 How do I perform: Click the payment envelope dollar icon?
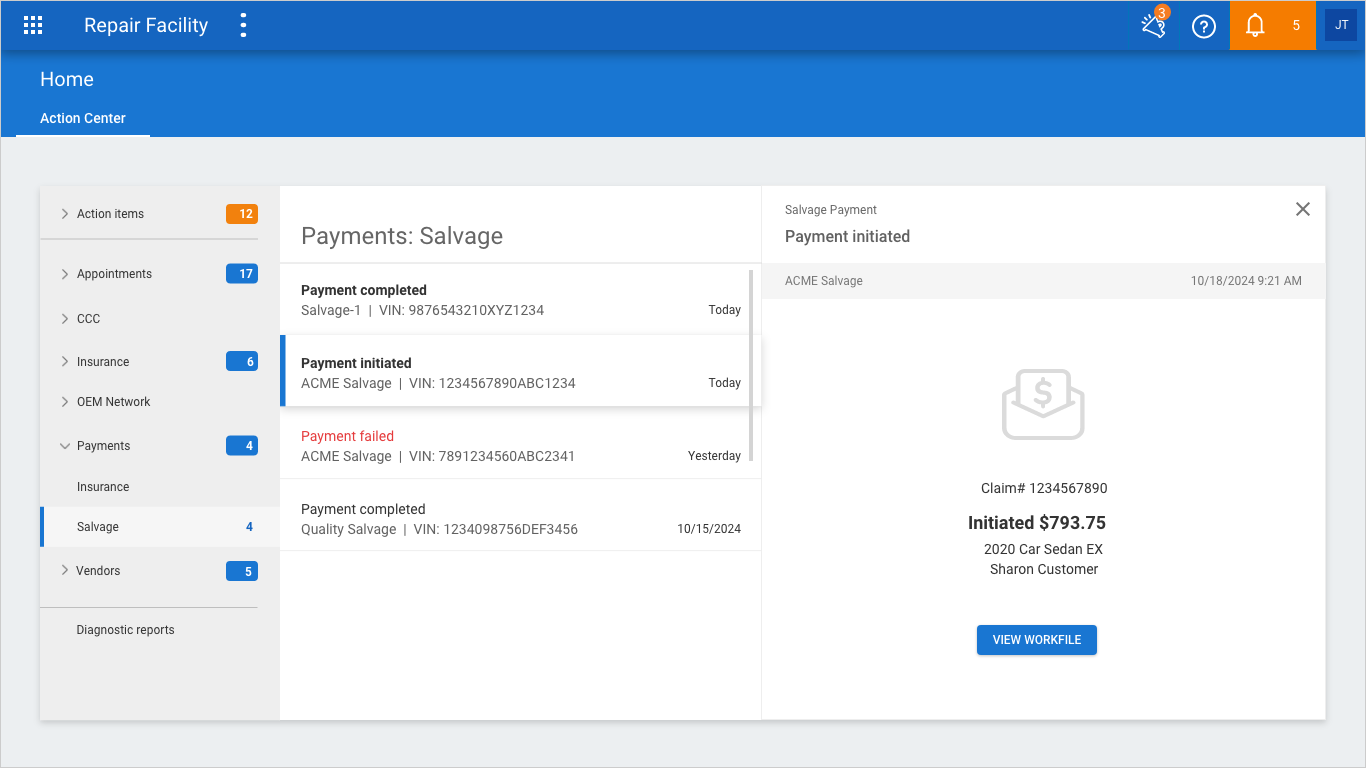click(x=1043, y=404)
